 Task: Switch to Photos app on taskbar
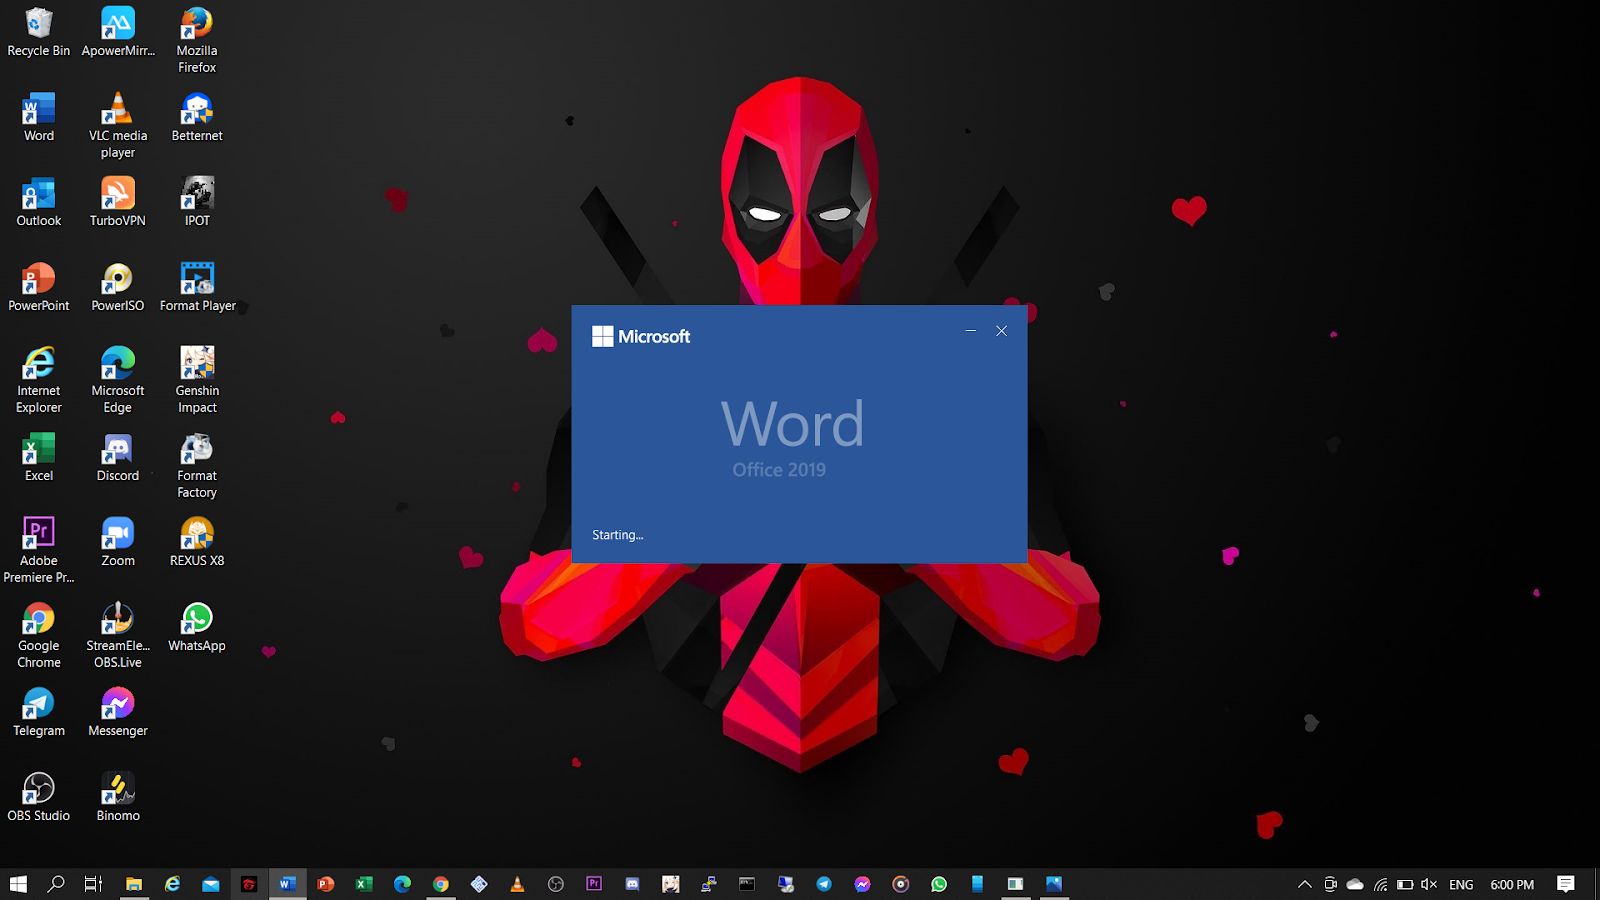[x=1054, y=884]
